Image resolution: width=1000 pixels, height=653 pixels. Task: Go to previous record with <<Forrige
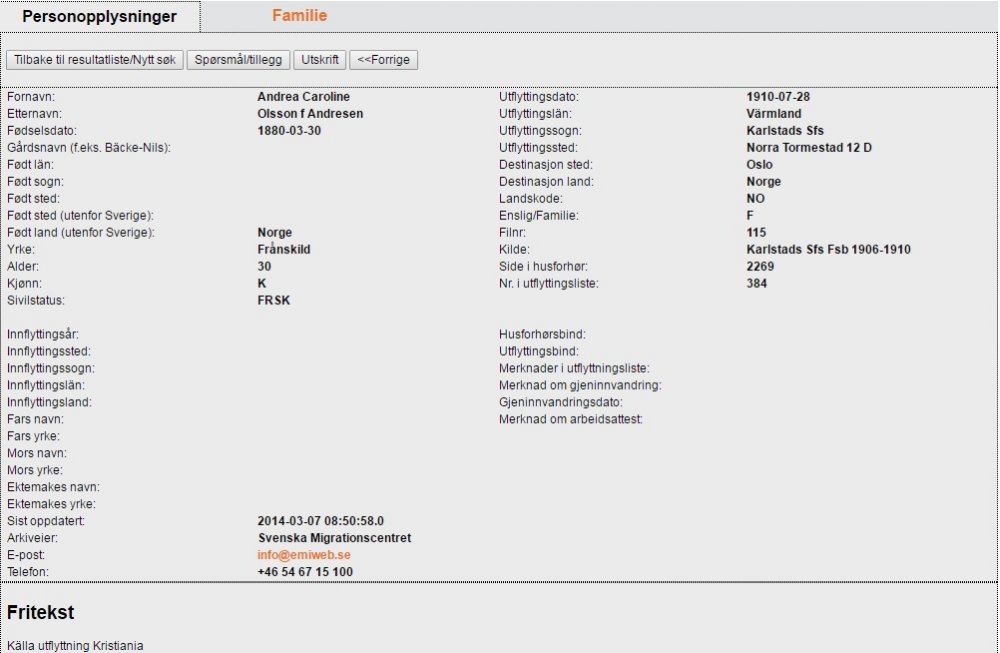[383, 60]
